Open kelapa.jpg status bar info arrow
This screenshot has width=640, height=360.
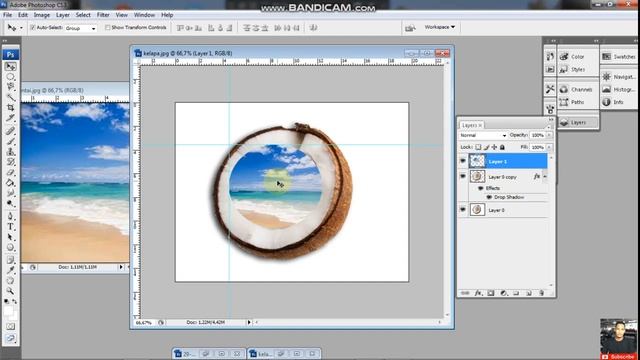point(249,322)
